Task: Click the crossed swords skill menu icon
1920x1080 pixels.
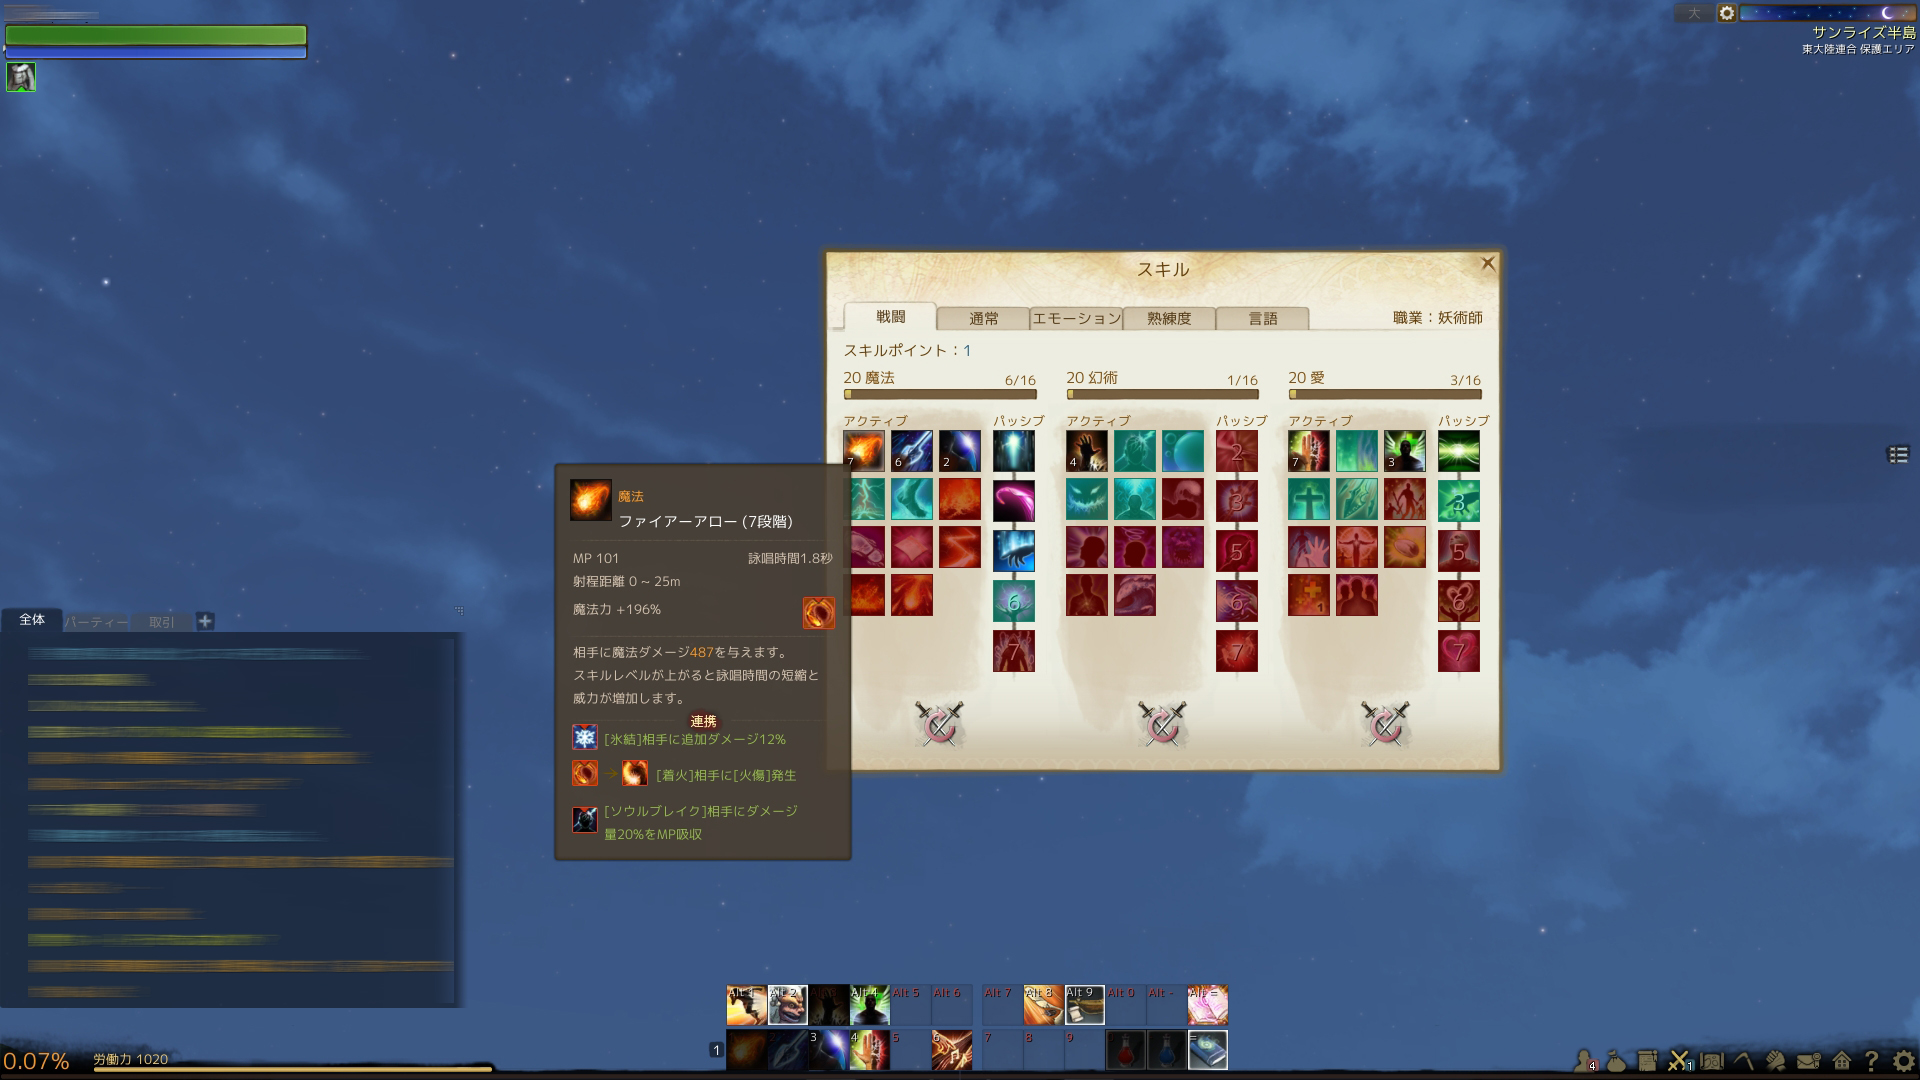Action: tap(1680, 1060)
